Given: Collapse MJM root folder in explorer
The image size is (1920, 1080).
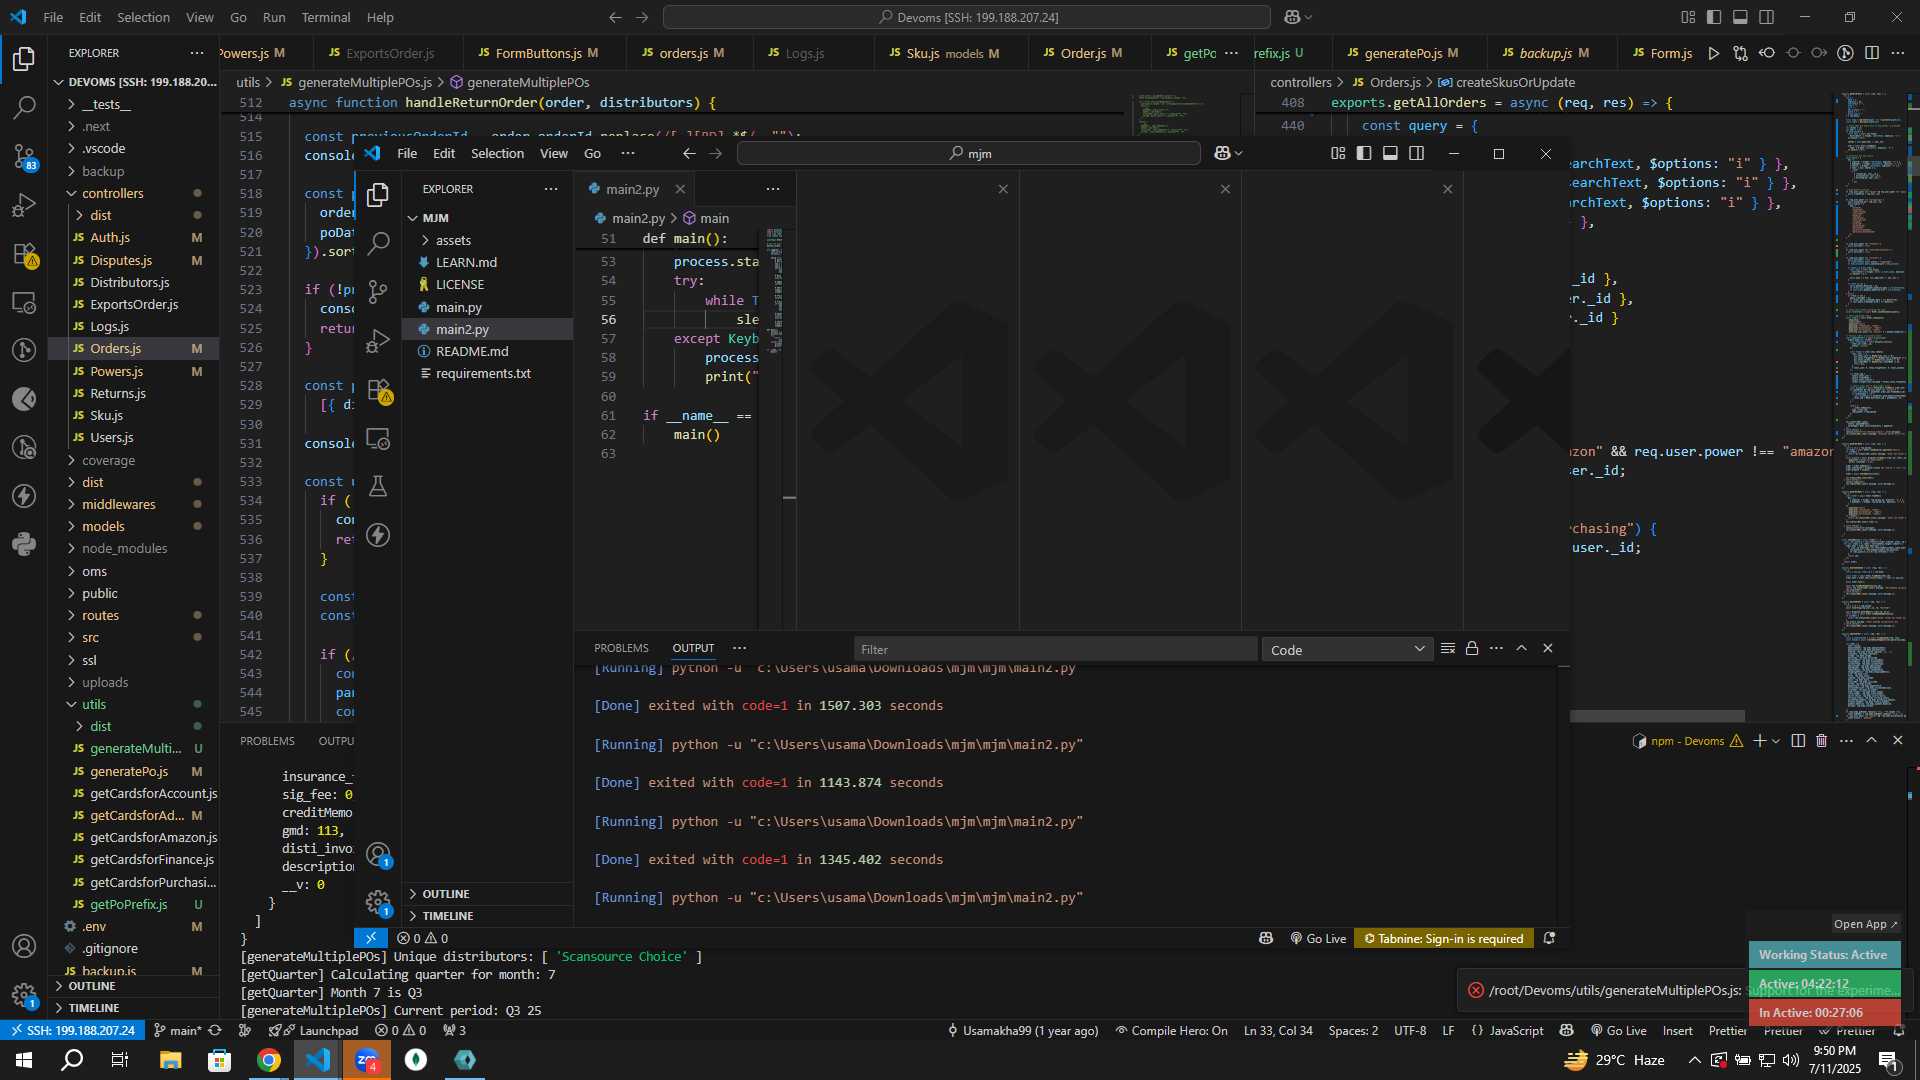Looking at the screenshot, I should pos(488,218).
